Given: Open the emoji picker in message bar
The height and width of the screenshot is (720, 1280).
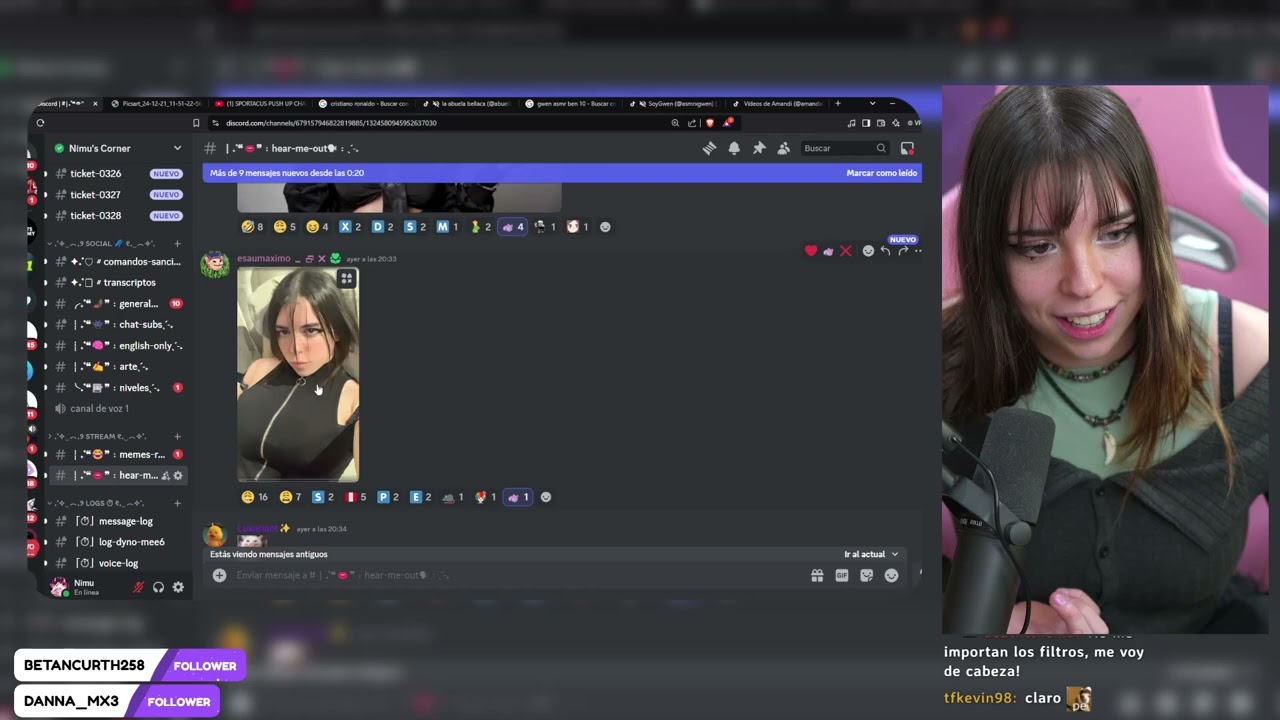Looking at the screenshot, I should click(891, 575).
